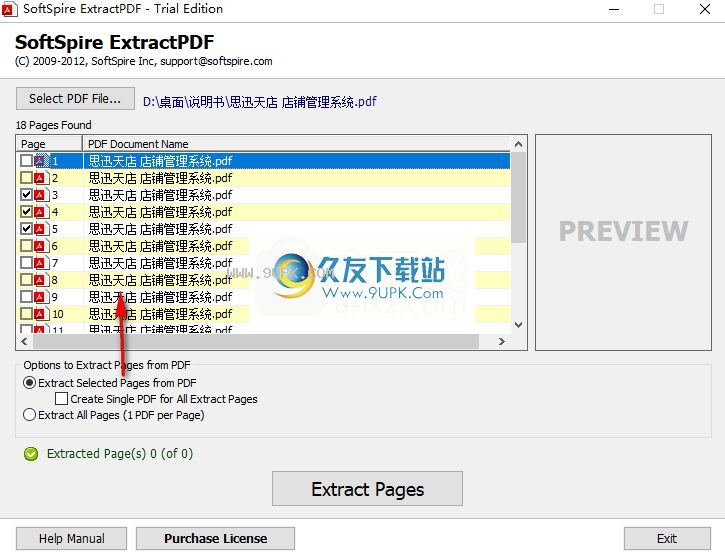Uncheck the checkbox for page 3
725x552 pixels.
pyautogui.click(x=26, y=195)
